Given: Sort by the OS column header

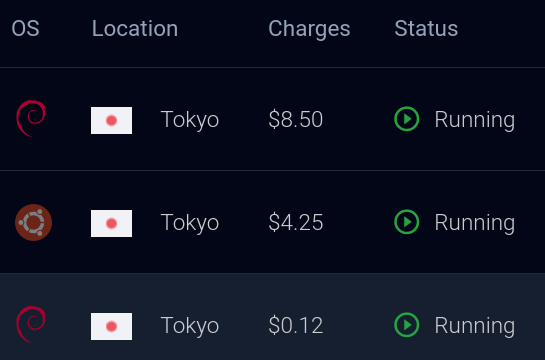Looking at the screenshot, I should point(25,28).
